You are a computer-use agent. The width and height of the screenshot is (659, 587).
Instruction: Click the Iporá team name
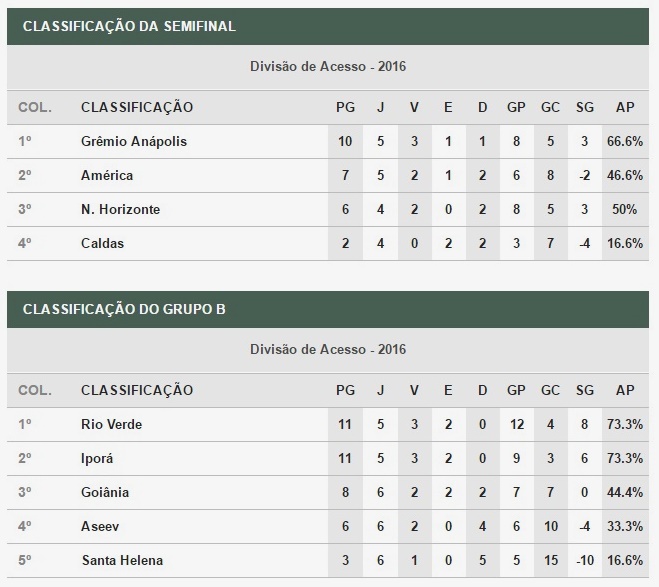coord(97,458)
